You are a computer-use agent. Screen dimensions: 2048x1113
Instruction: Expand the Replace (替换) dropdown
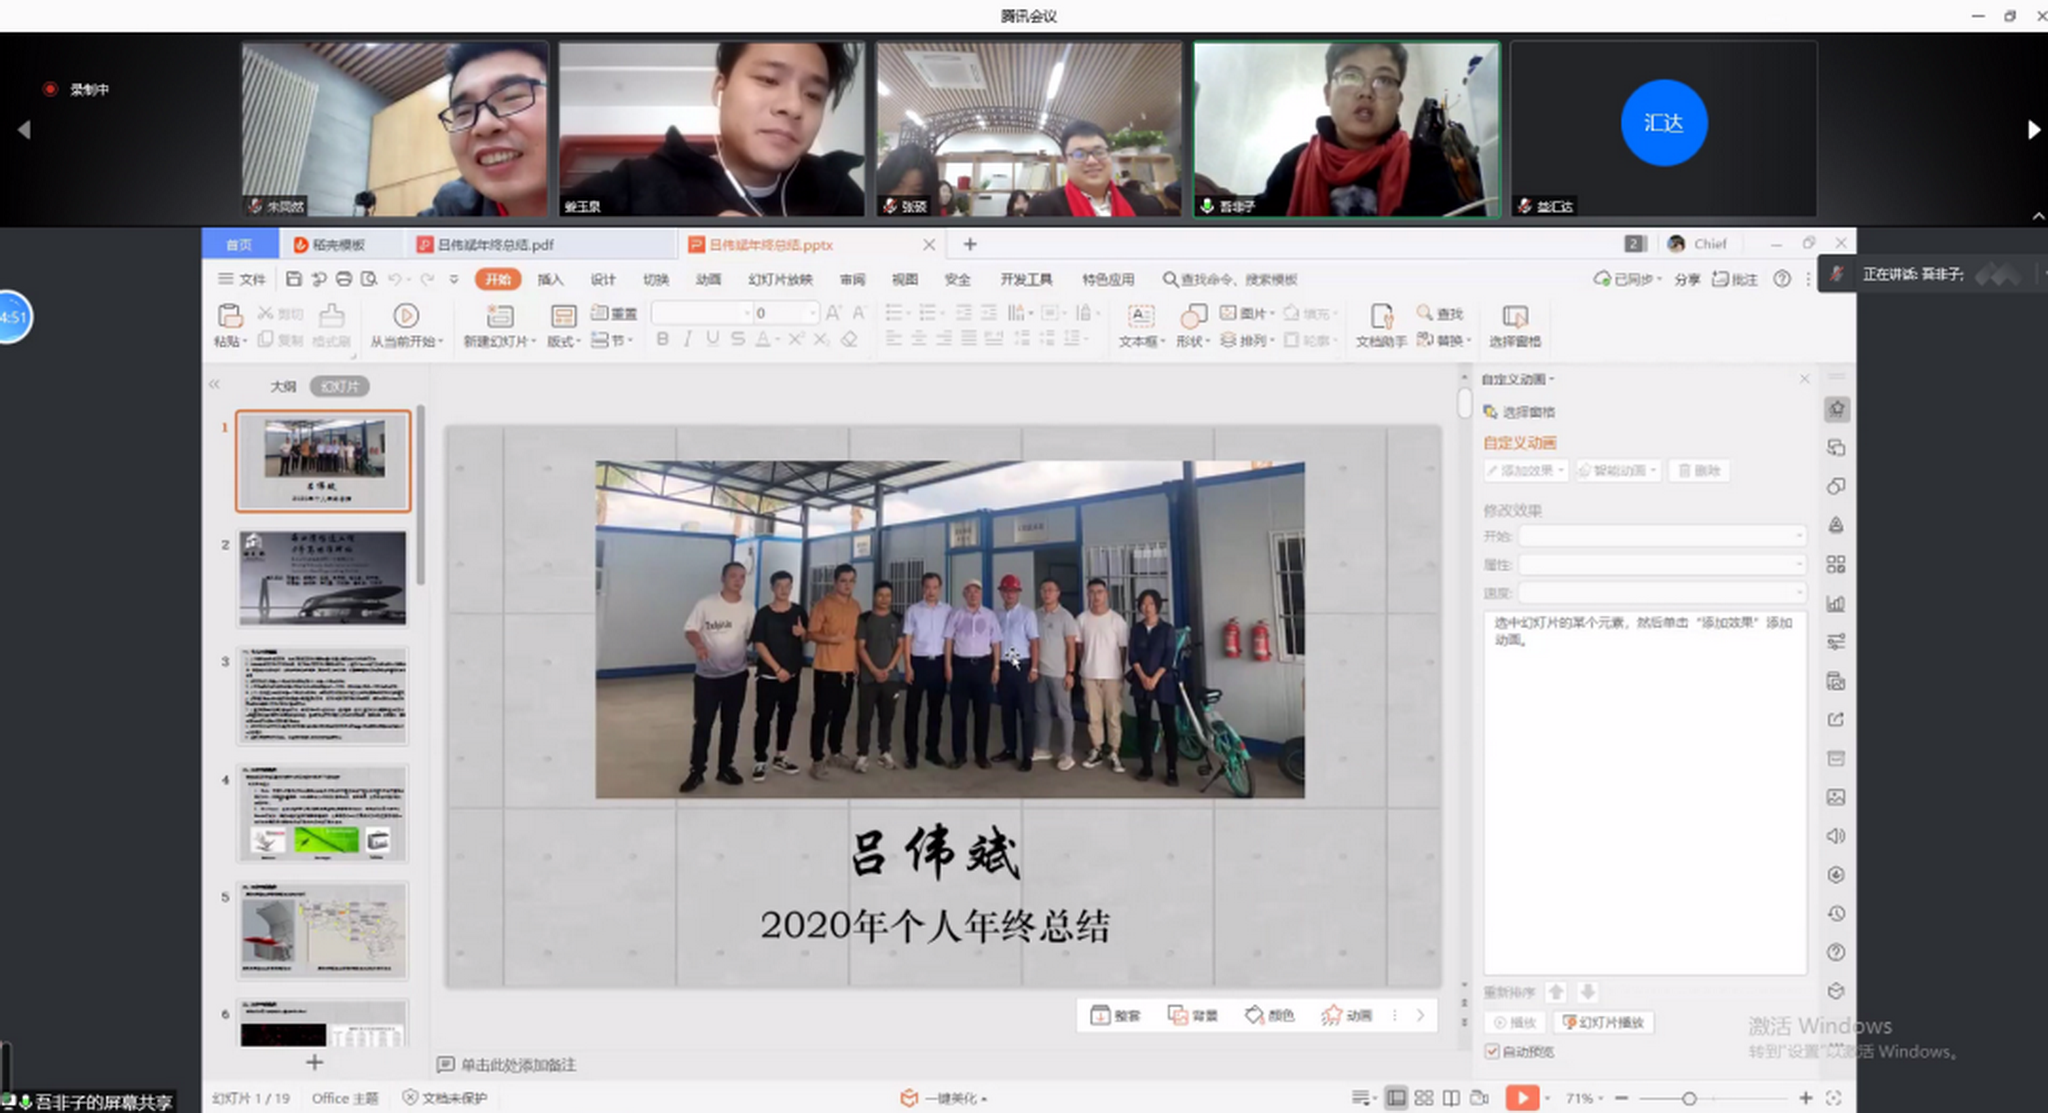click(x=1468, y=341)
